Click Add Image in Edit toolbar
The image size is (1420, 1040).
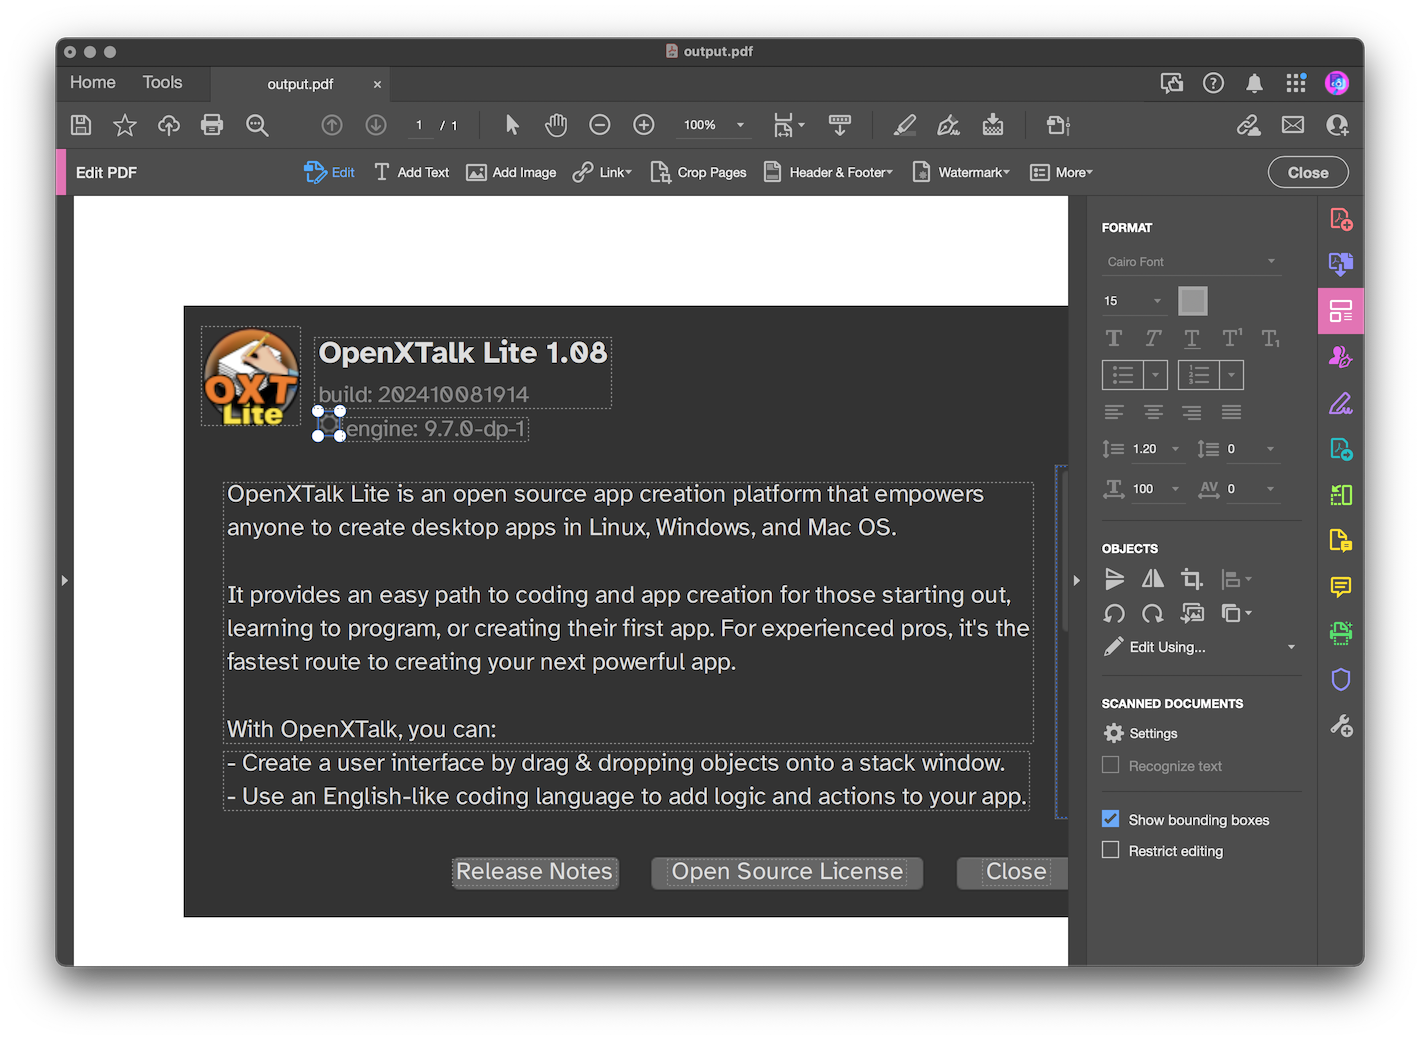[511, 172]
